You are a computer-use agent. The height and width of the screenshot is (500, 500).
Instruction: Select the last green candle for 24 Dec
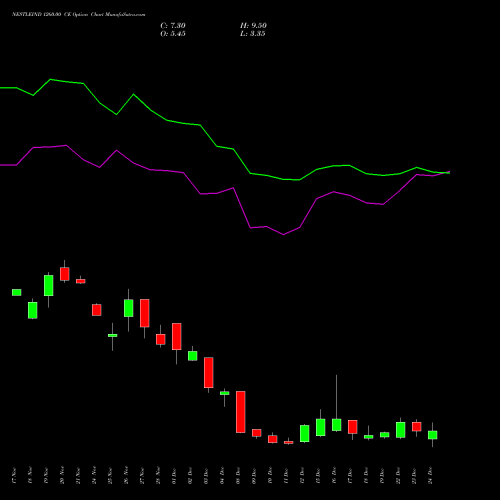tap(433, 435)
